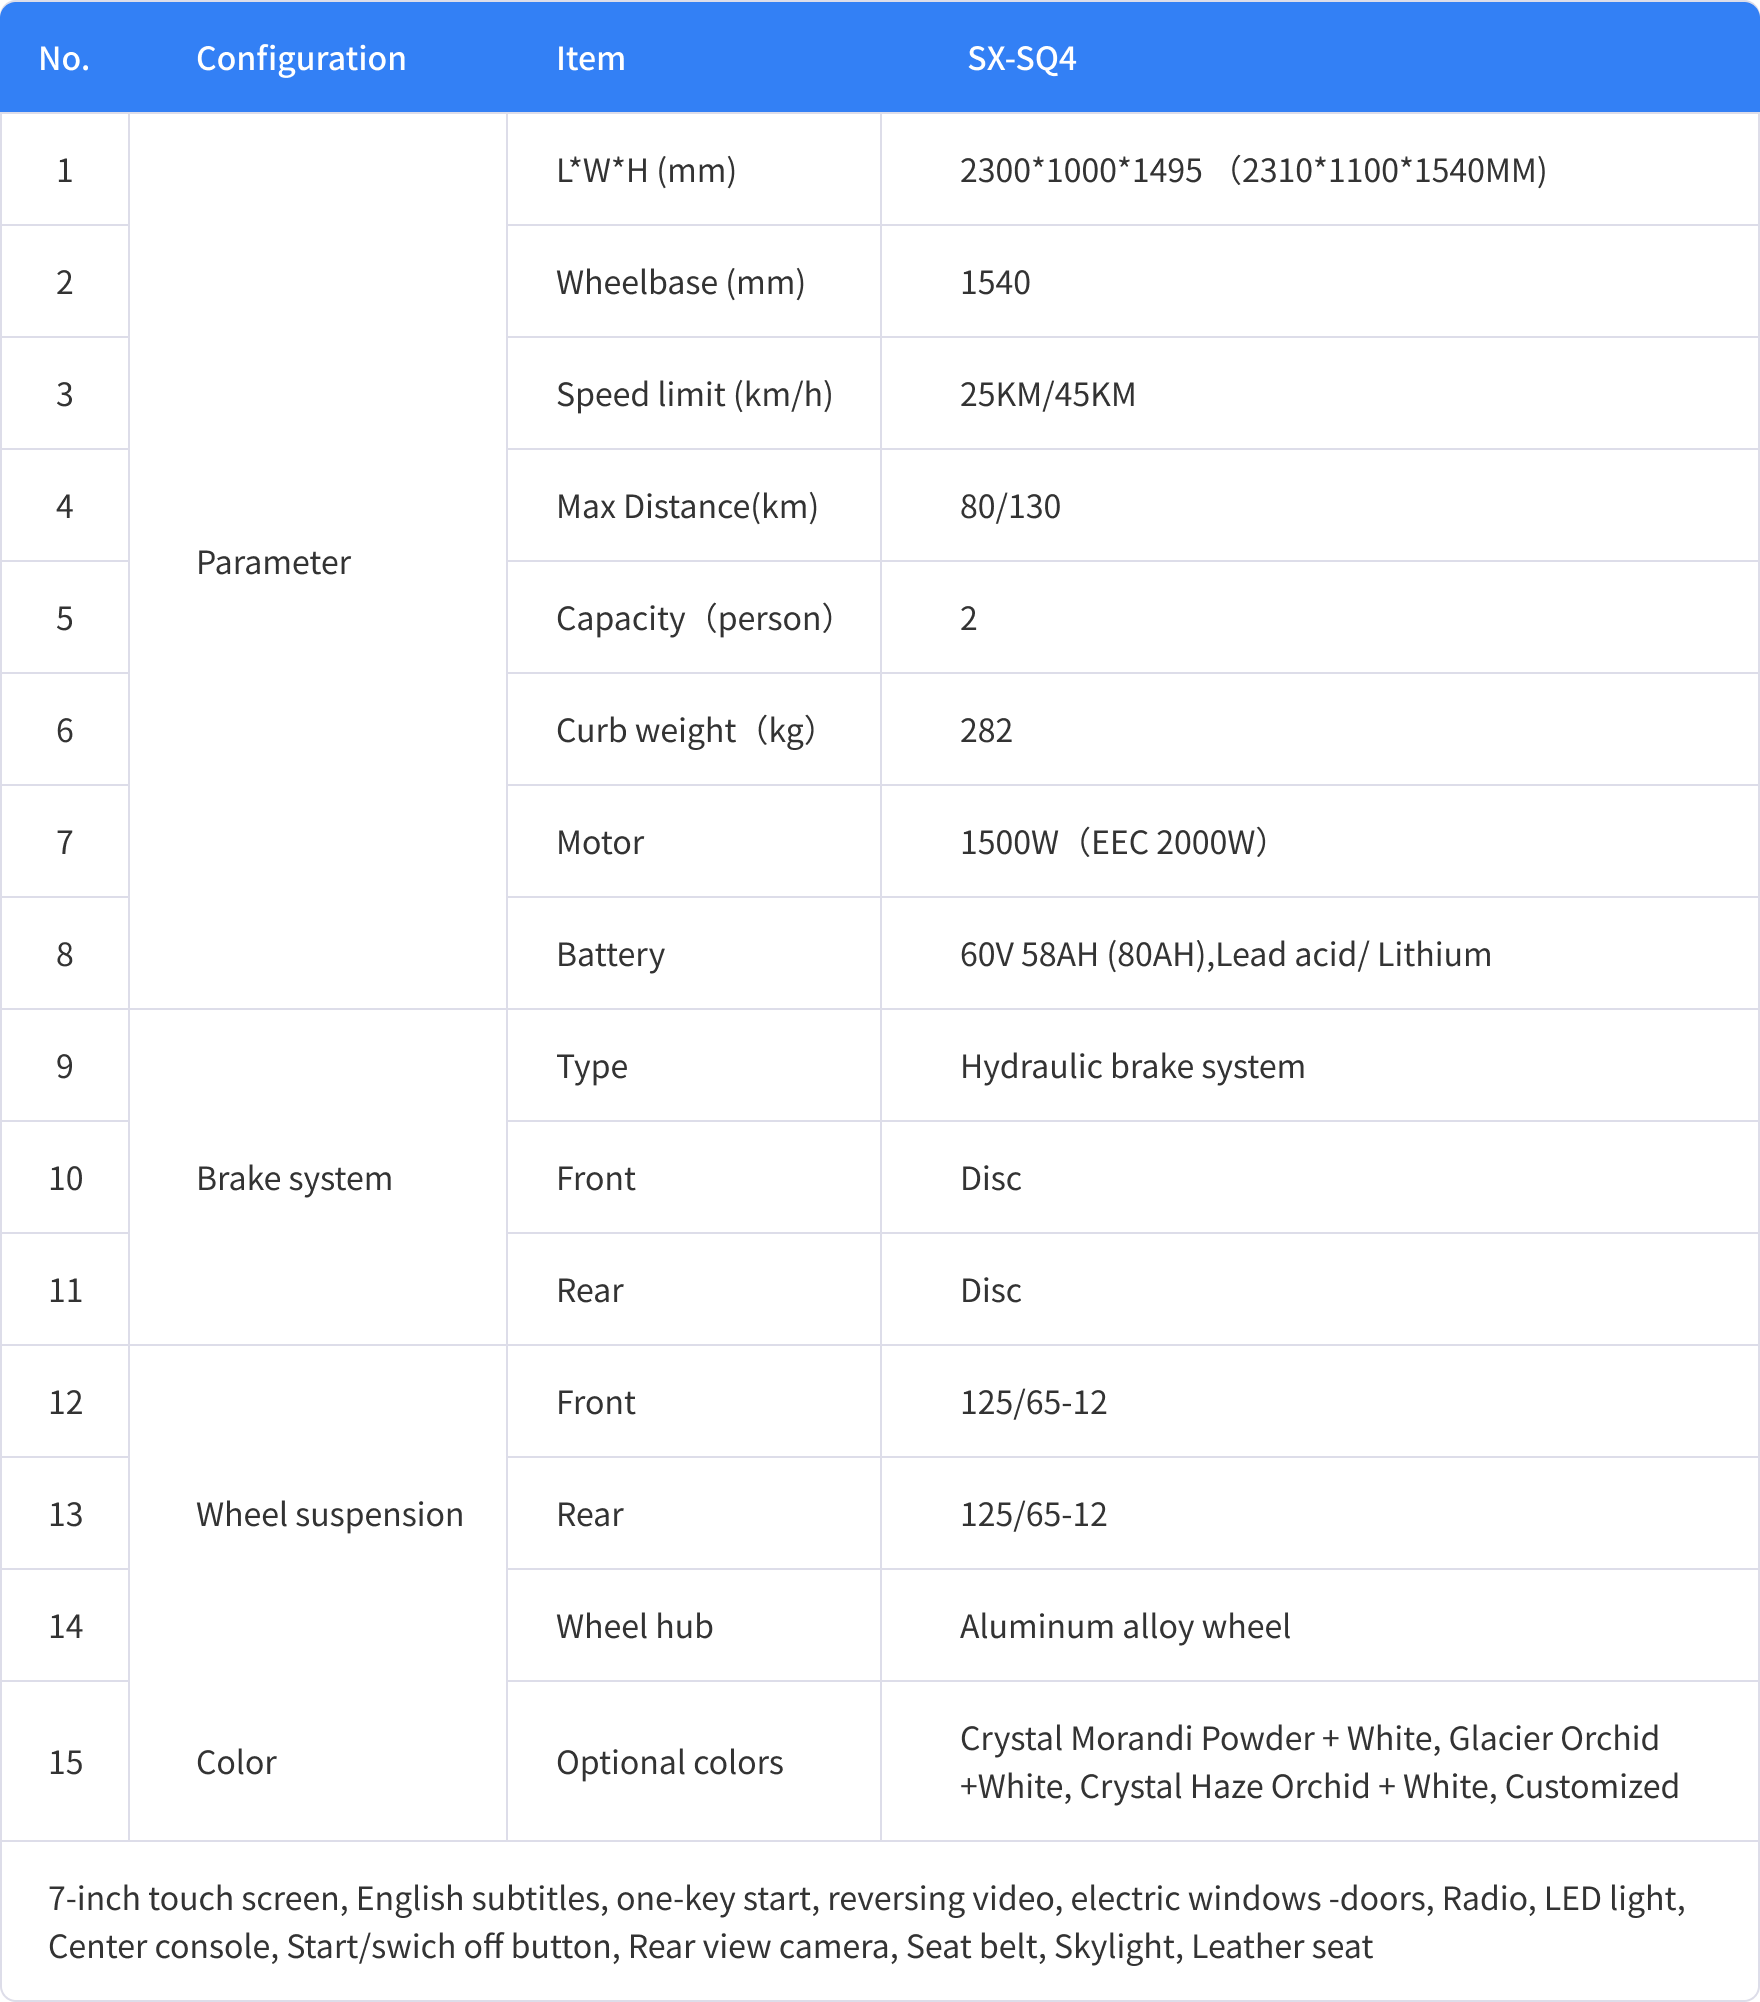Image resolution: width=1760 pixels, height=2002 pixels.
Task: Click the 25KM/45KM speed limit value
Action: [1047, 395]
